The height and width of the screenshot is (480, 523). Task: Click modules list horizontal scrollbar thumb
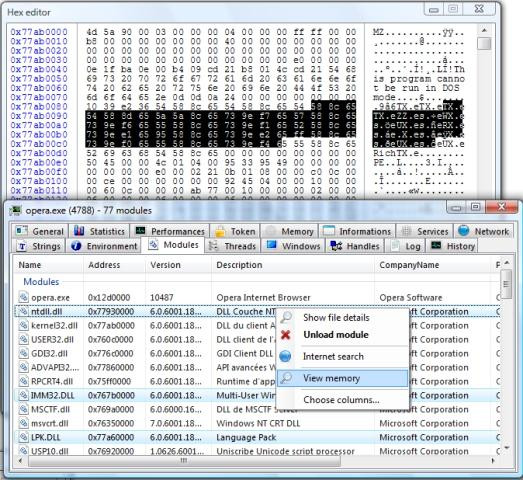[x=184, y=461]
